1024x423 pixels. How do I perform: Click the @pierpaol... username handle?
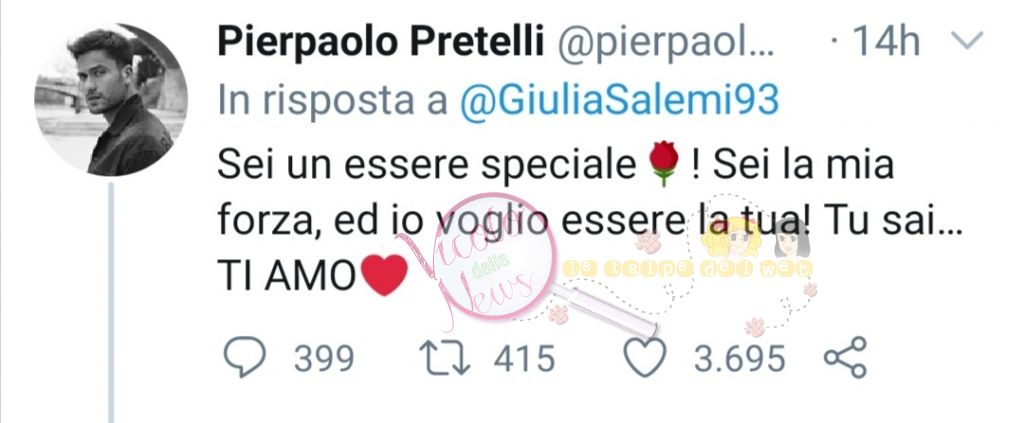664,44
